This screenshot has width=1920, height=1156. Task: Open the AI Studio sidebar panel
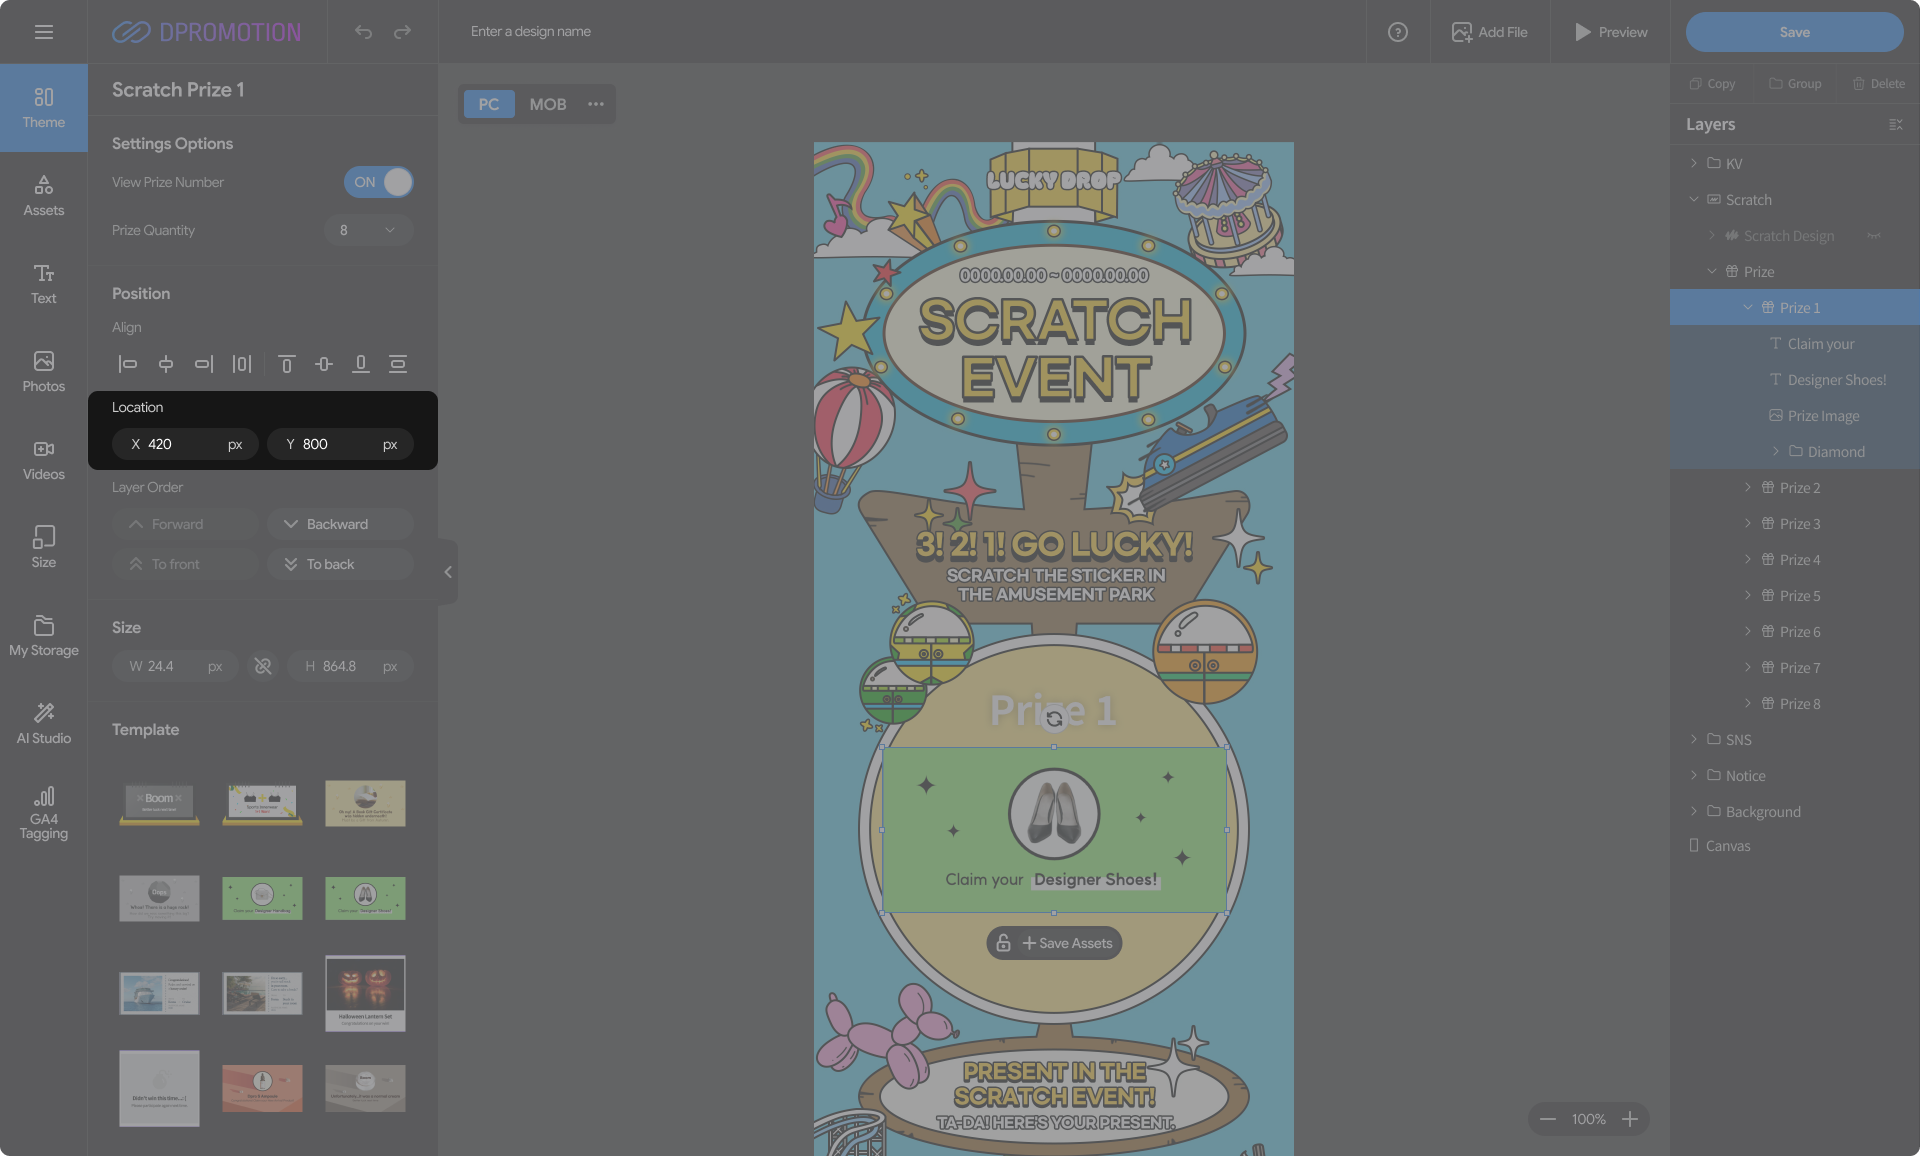[43, 723]
